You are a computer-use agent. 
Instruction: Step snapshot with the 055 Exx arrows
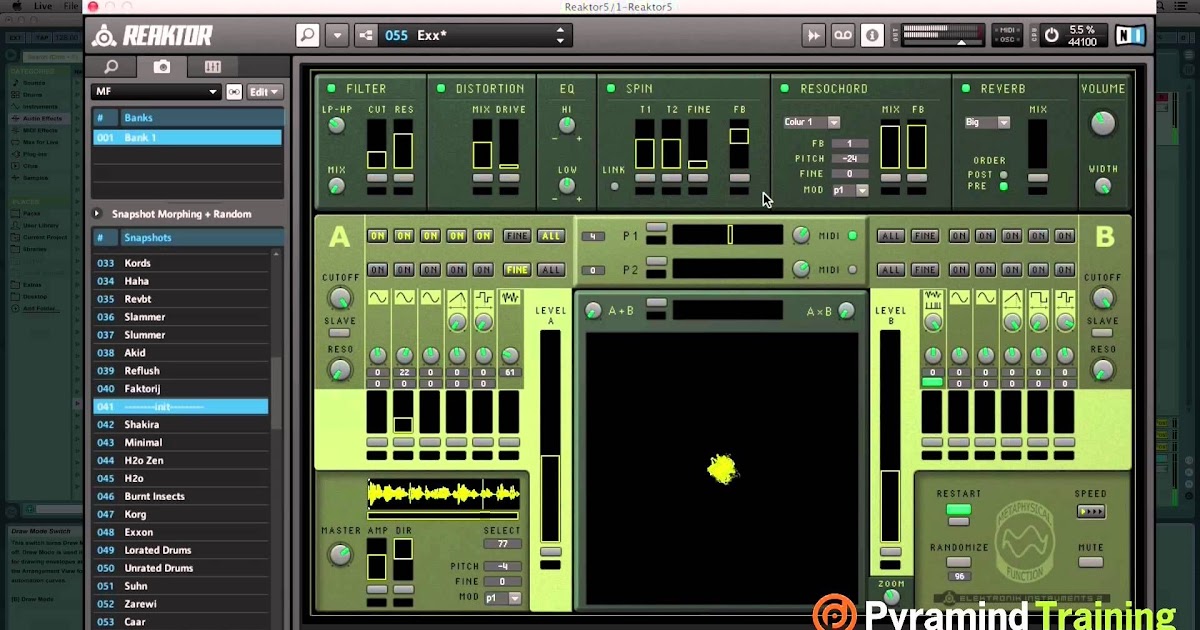[560, 35]
